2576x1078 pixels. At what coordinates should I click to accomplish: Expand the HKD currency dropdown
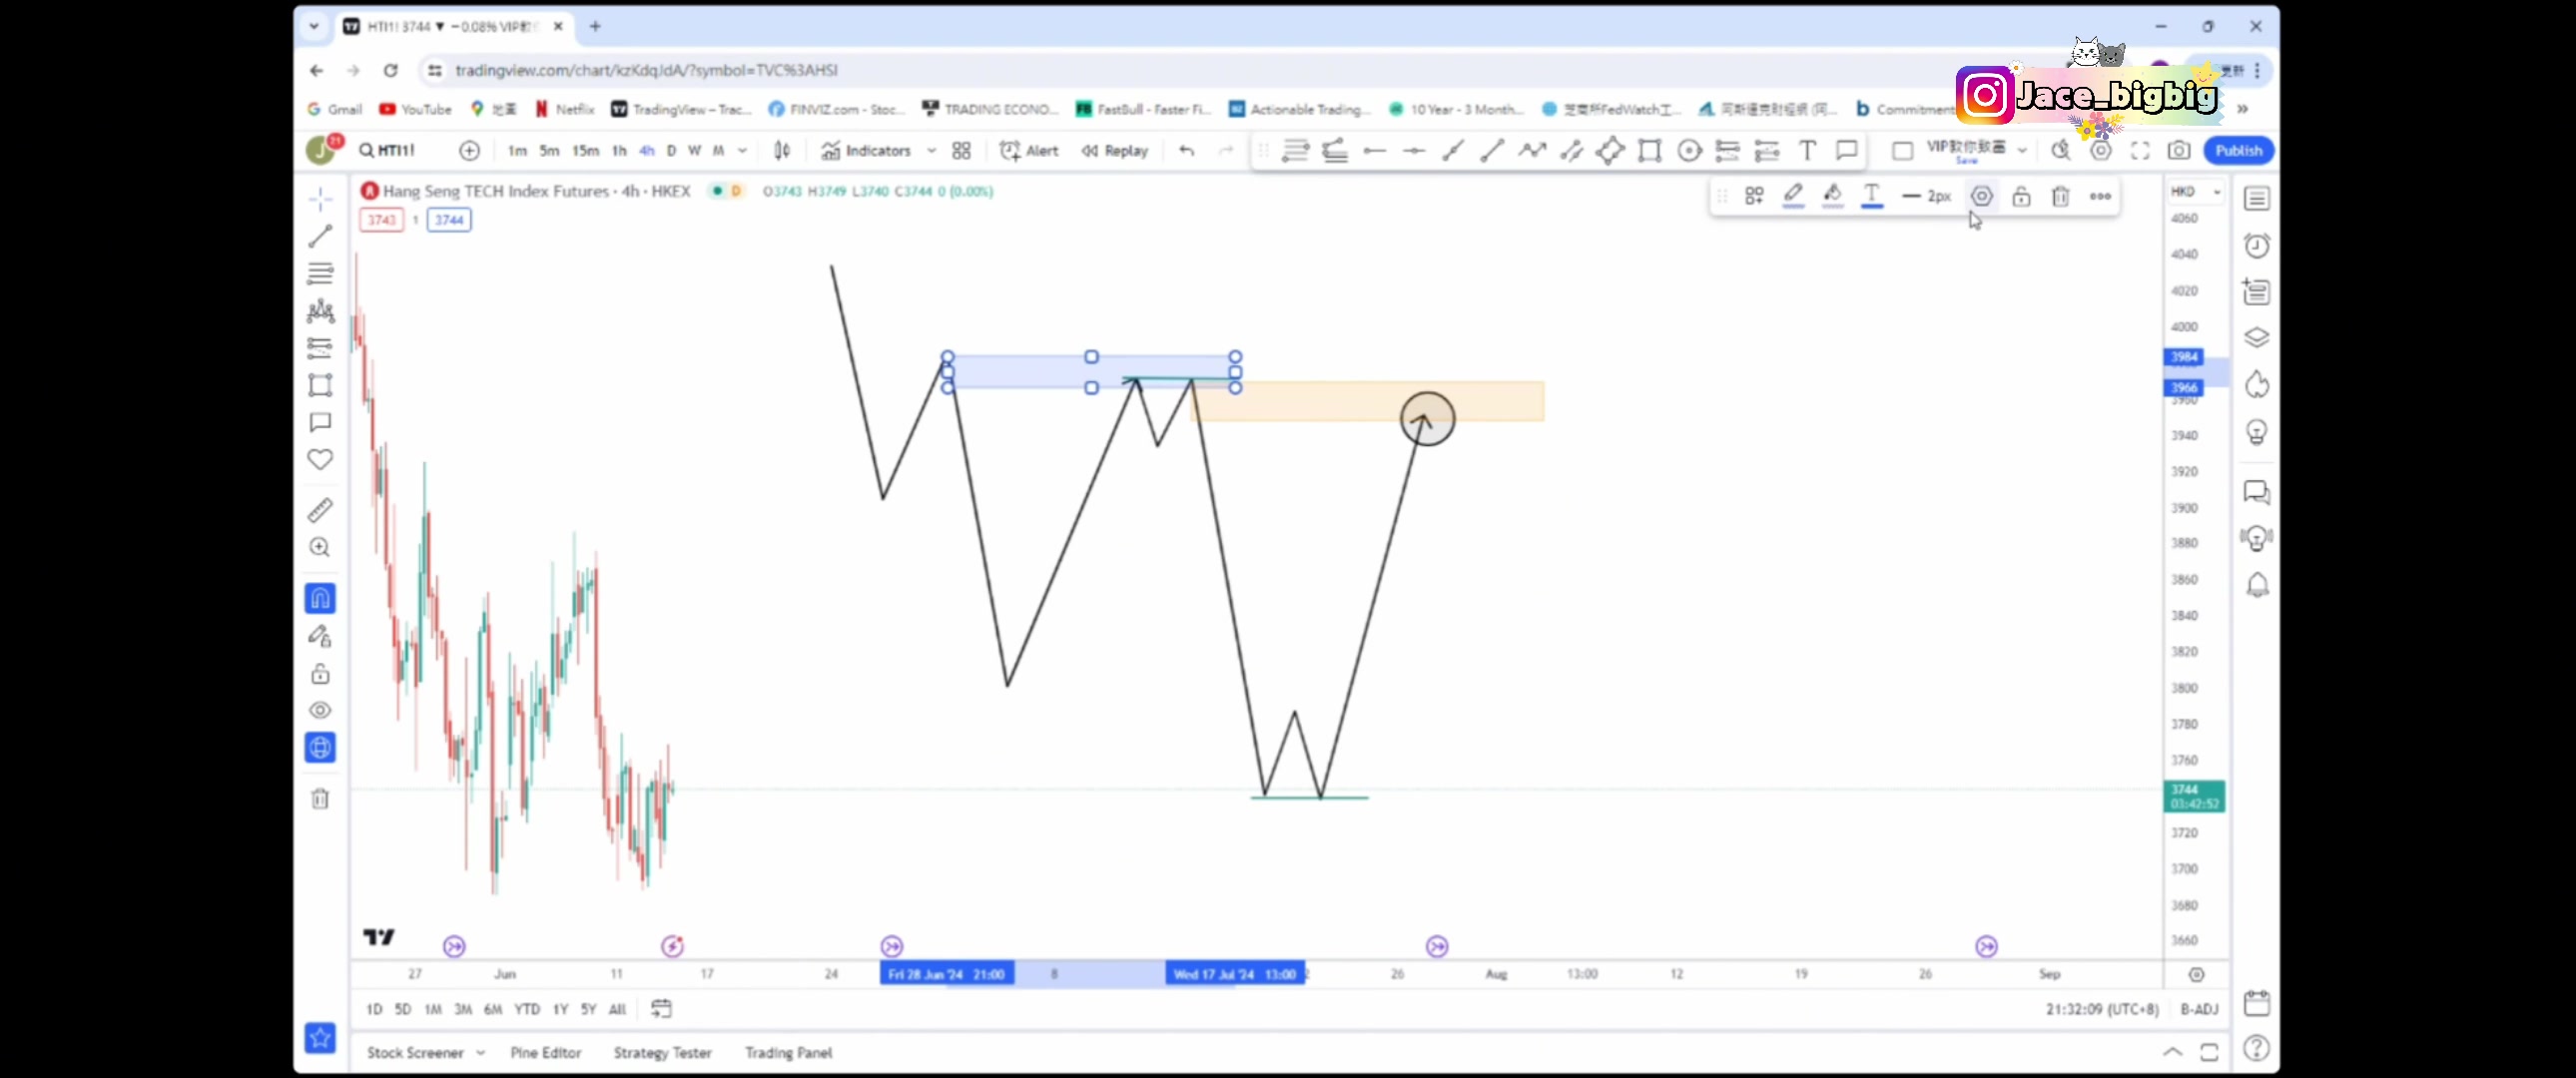[x=2195, y=191]
